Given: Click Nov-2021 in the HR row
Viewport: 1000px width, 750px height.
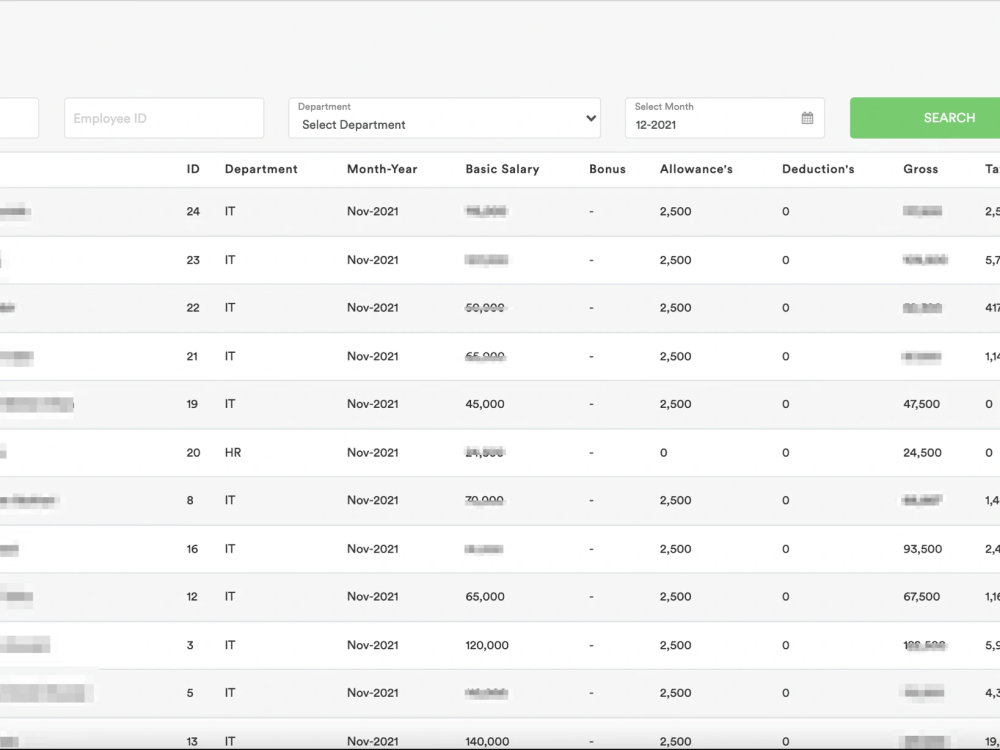Looking at the screenshot, I should coord(372,453).
